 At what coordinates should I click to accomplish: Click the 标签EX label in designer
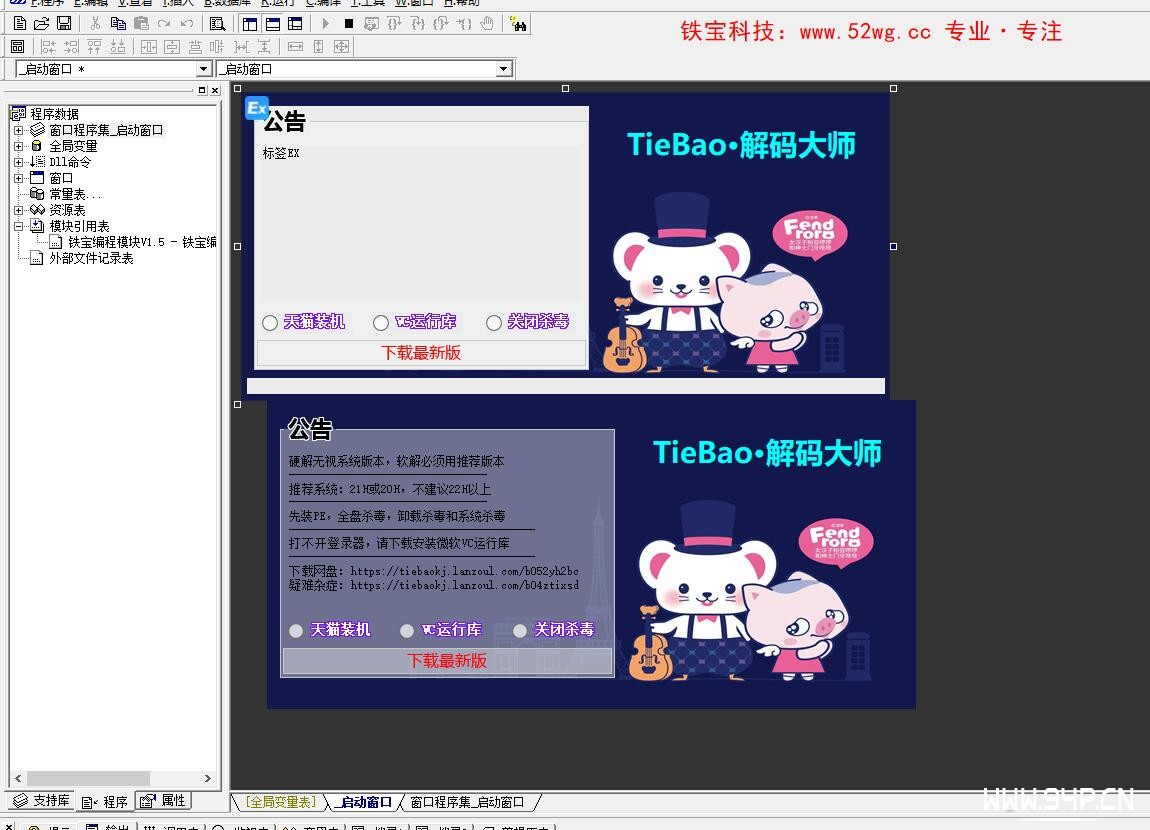click(x=281, y=153)
